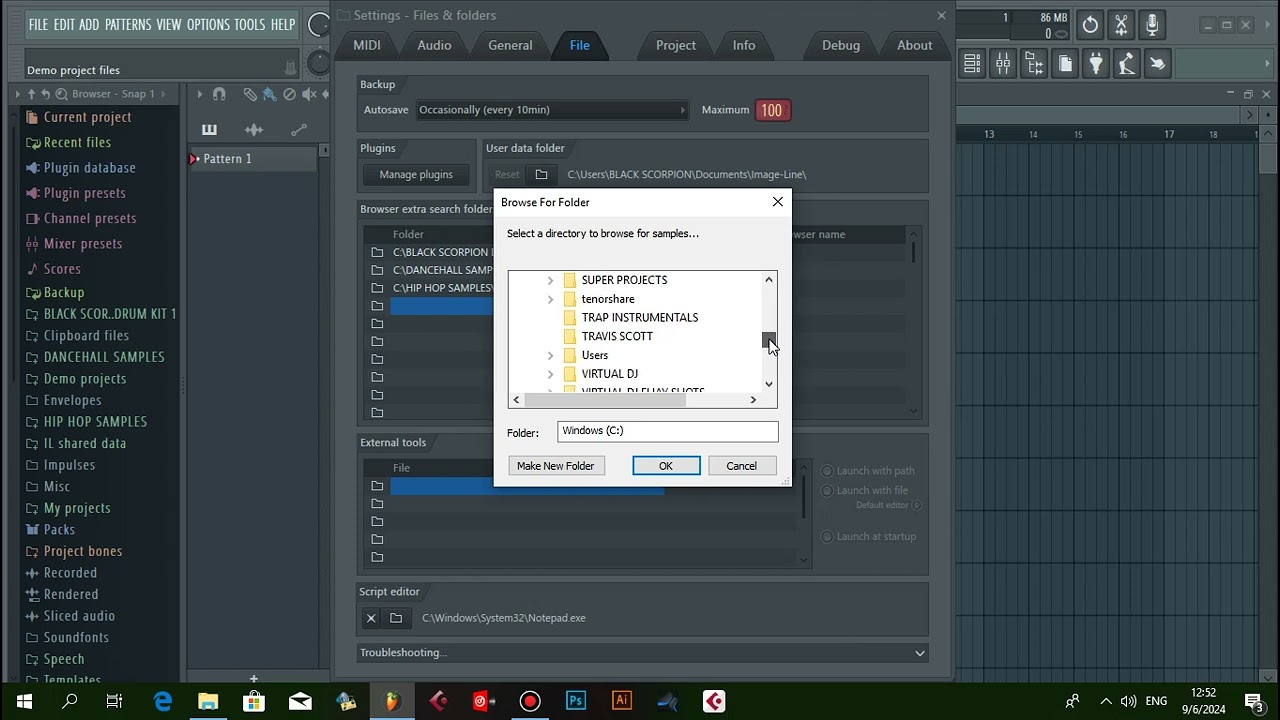Click Cancel in Browse For Folder dialog
This screenshot has height=720, width=1280.
pos(741,466)
